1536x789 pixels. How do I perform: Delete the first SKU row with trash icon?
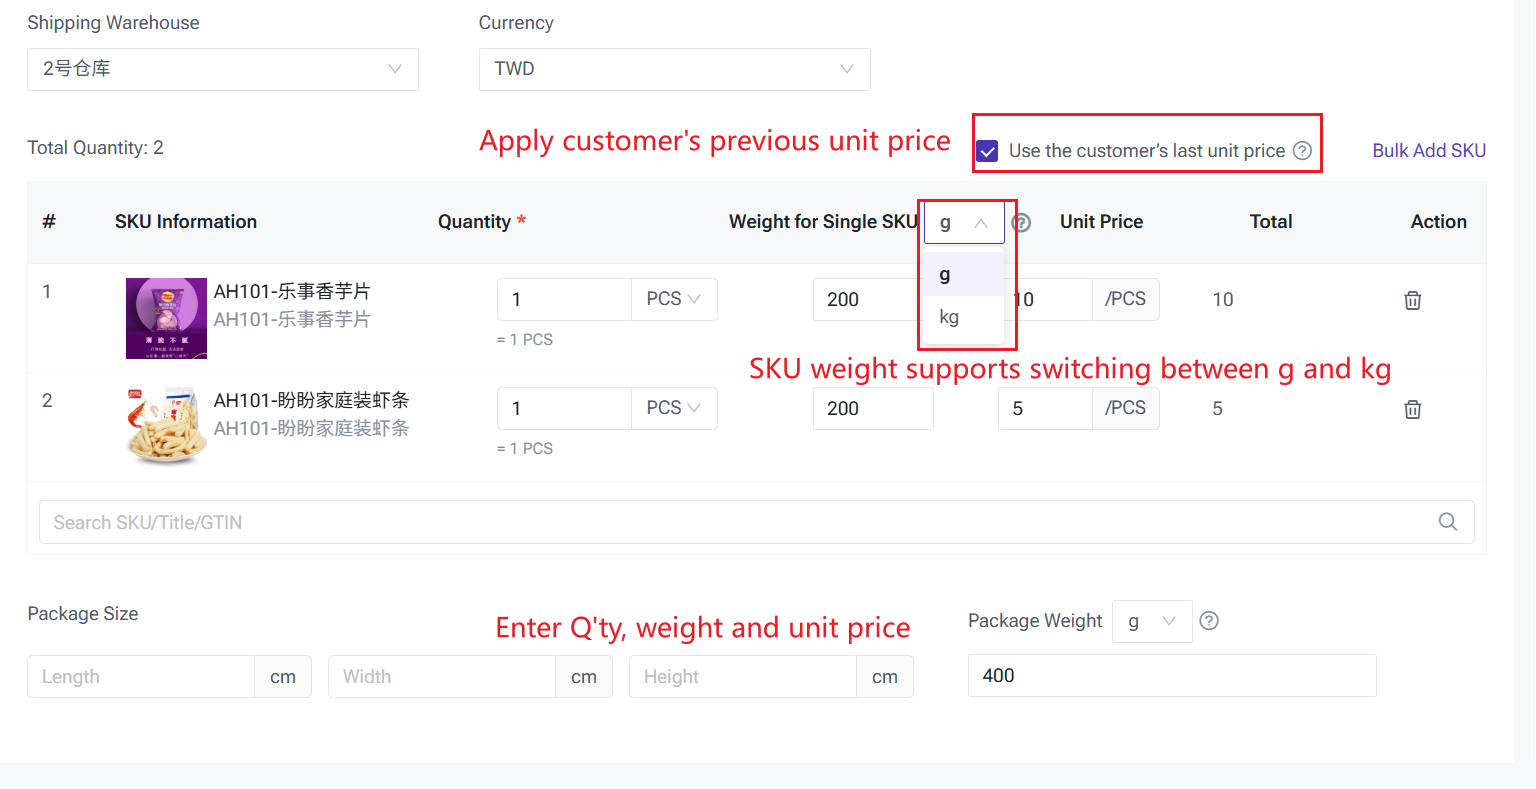tap(1412, 300)
